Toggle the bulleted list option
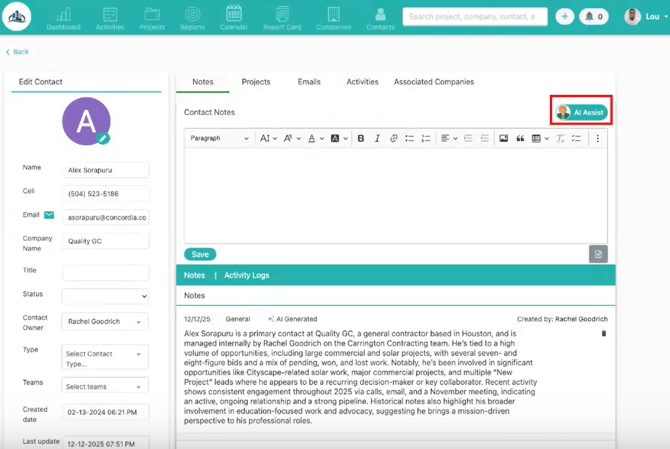This screenshot has height=449, width=670. pos(409,139)
